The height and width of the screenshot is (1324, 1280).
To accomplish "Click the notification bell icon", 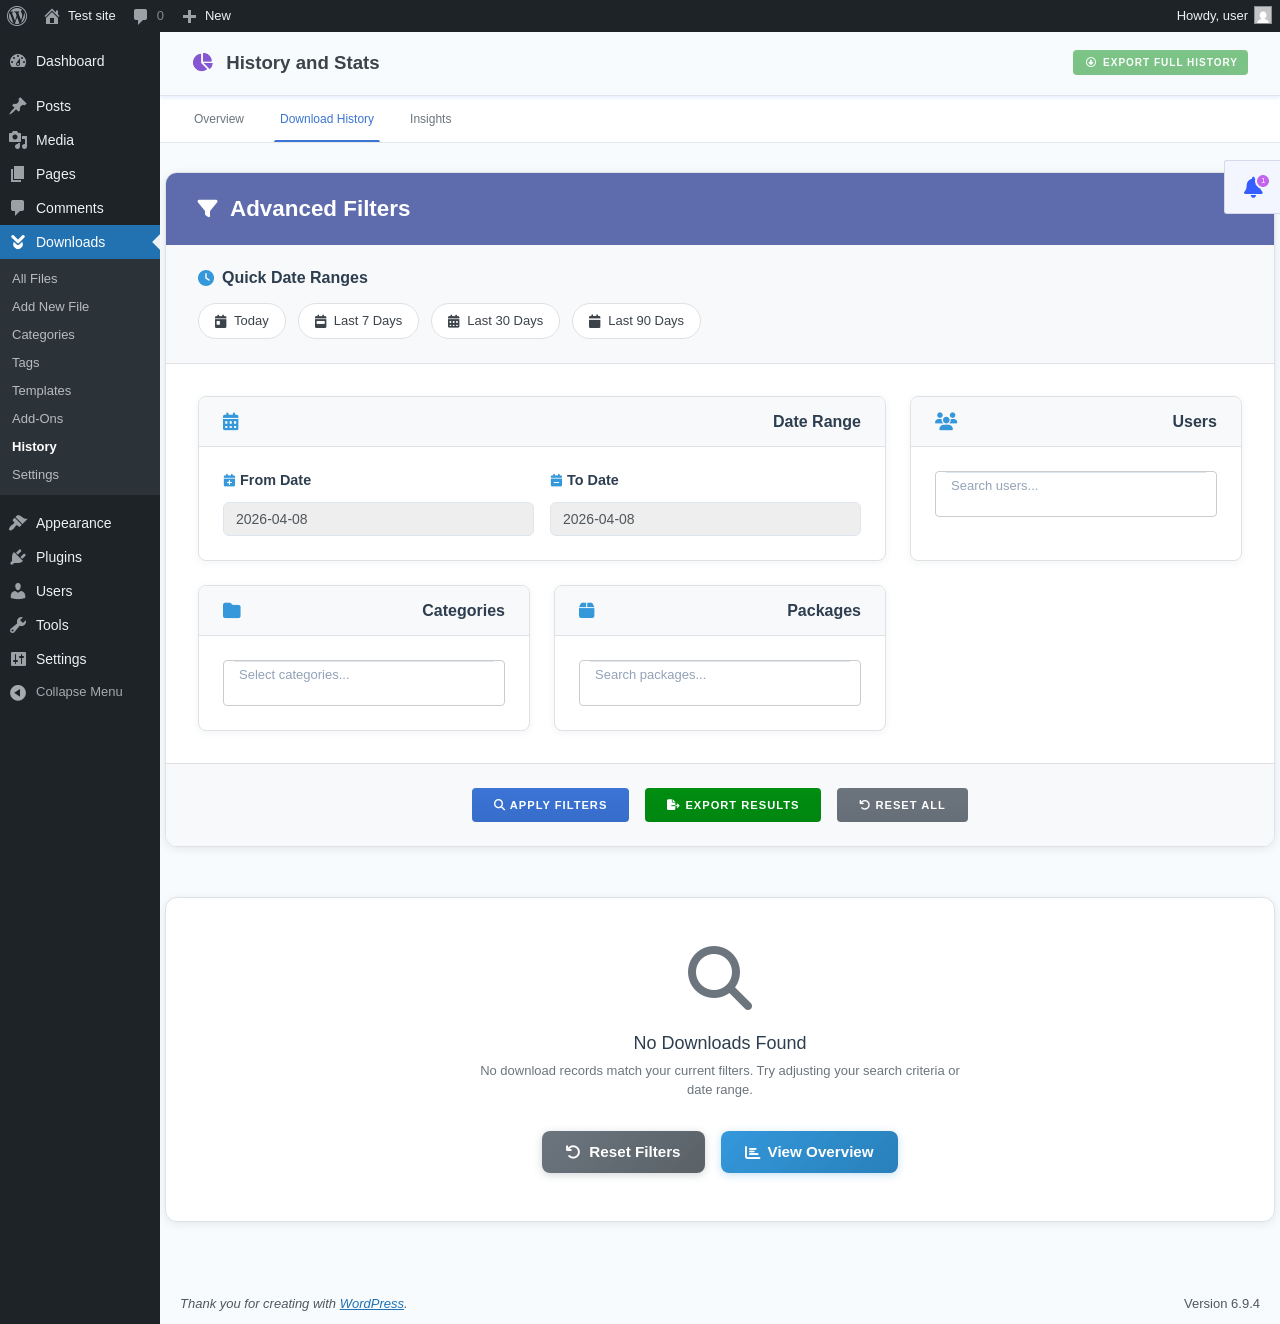I will [1253, 187].
